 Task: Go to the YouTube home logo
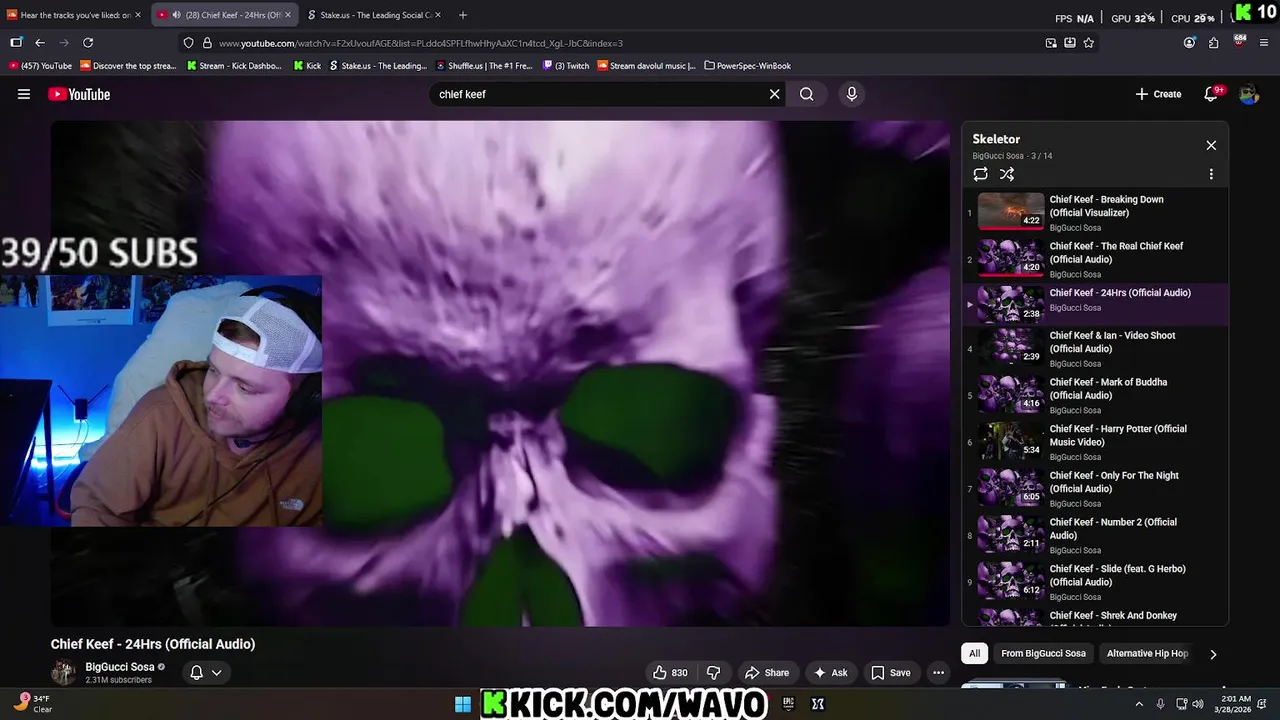click(x=79, y=94)
